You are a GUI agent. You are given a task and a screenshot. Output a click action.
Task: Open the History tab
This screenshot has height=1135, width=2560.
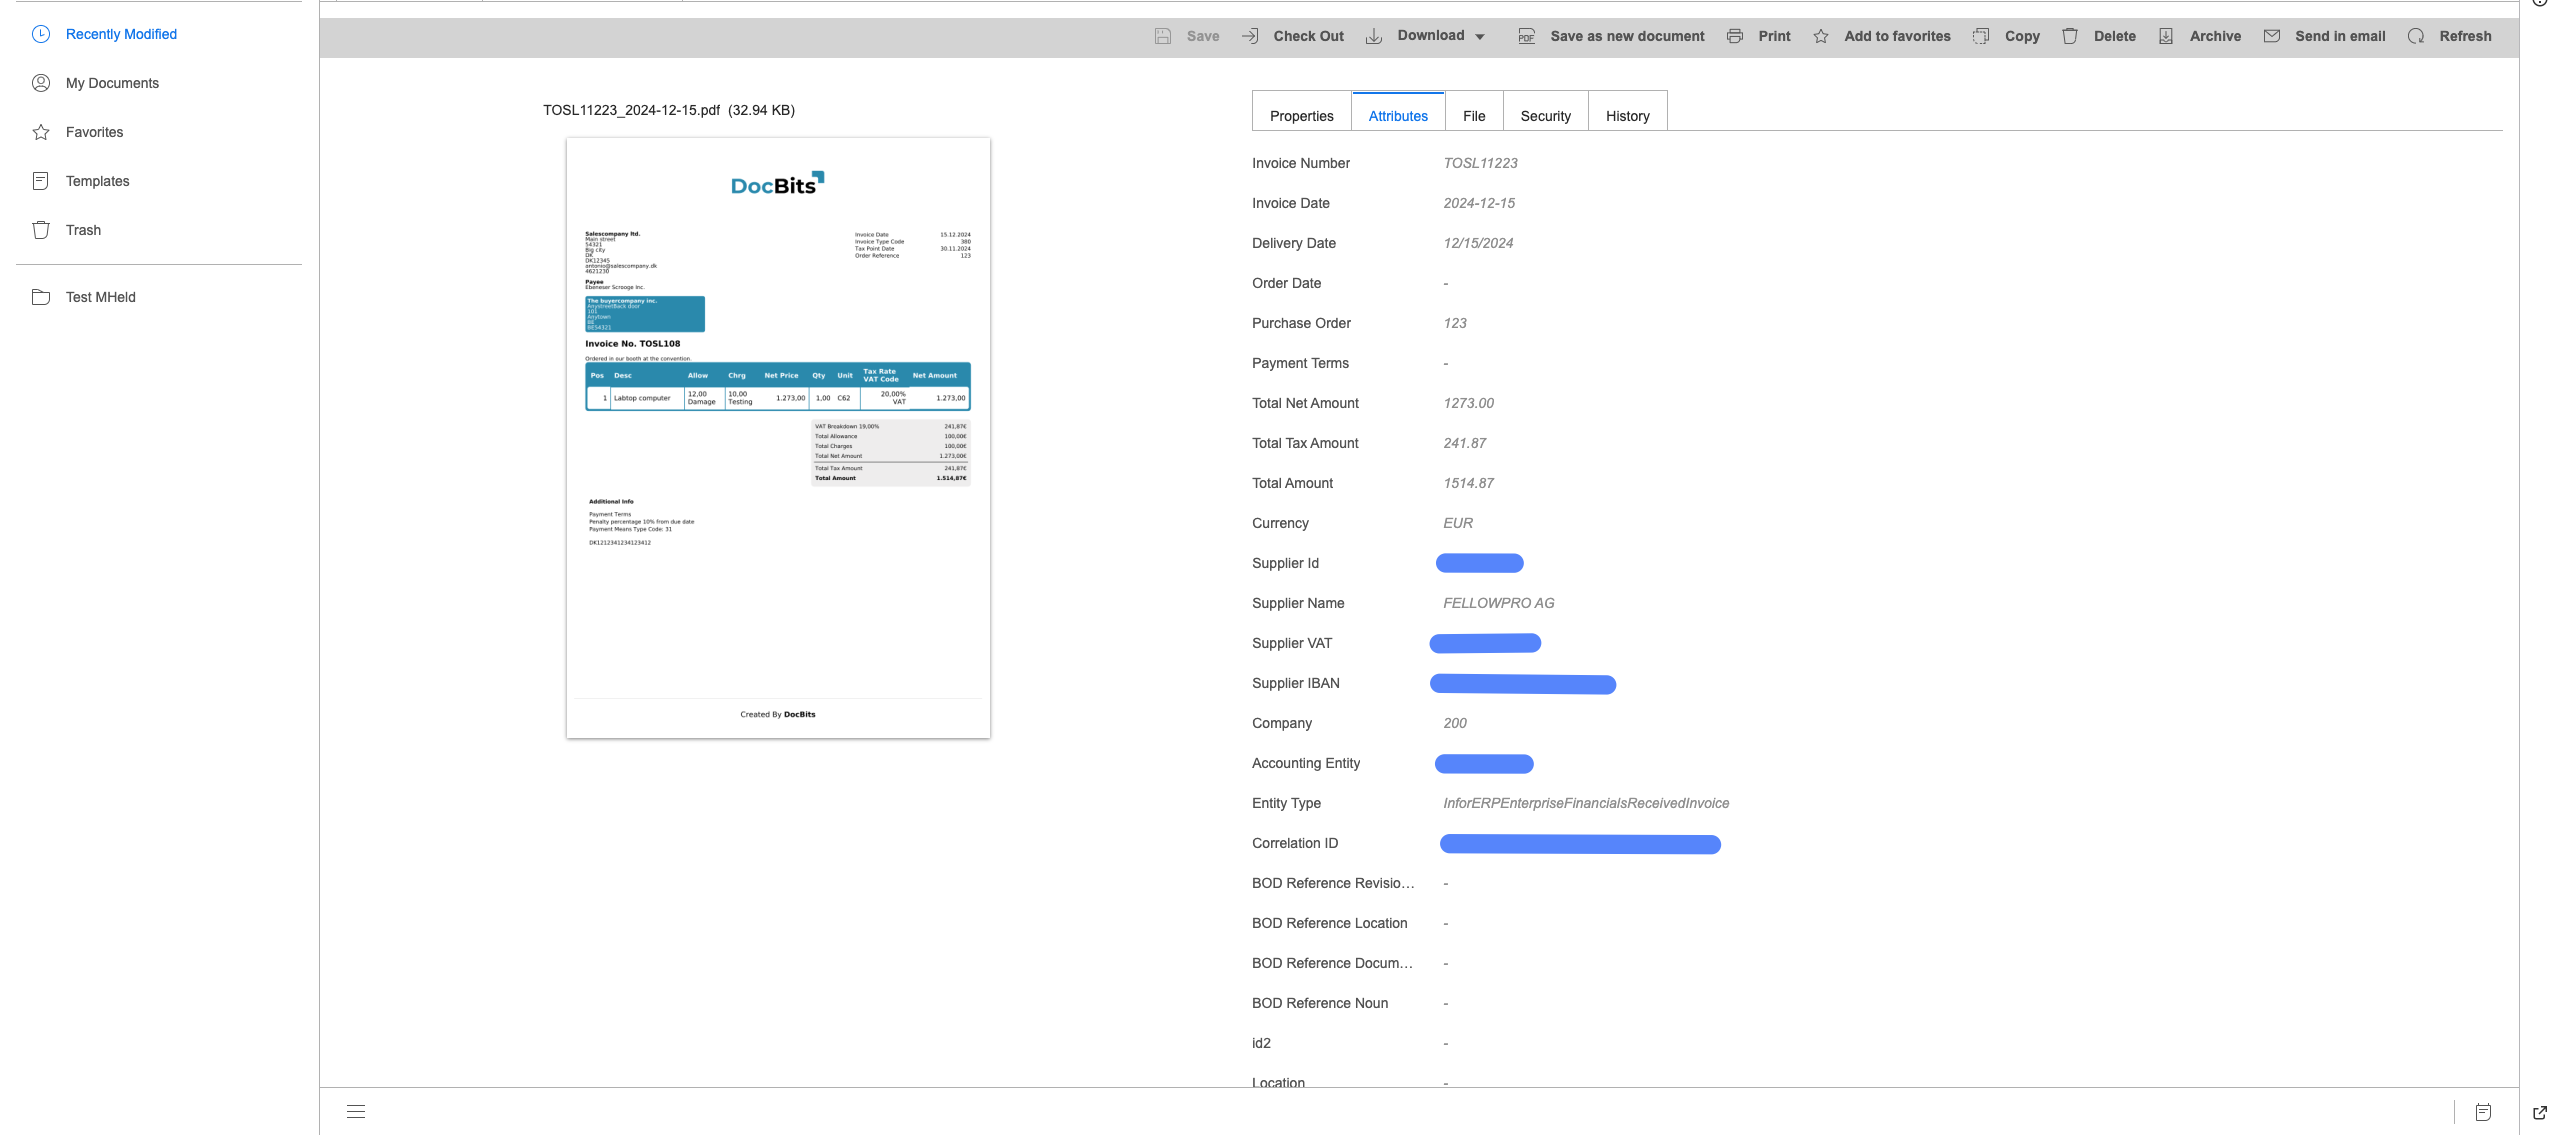coord(1627,116)
